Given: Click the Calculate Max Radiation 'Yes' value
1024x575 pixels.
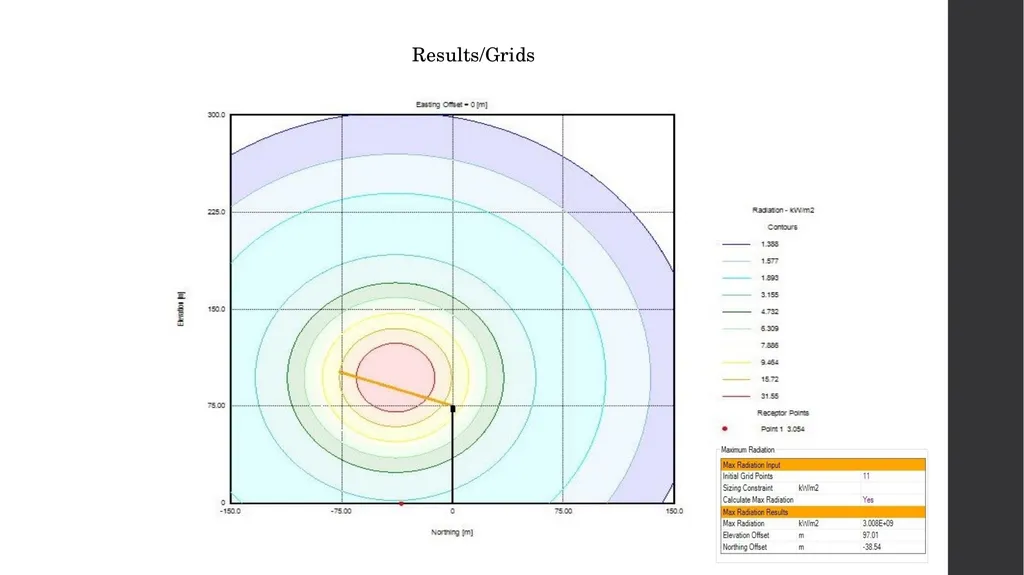Looking at the screenshot, I should click(868, 500).
